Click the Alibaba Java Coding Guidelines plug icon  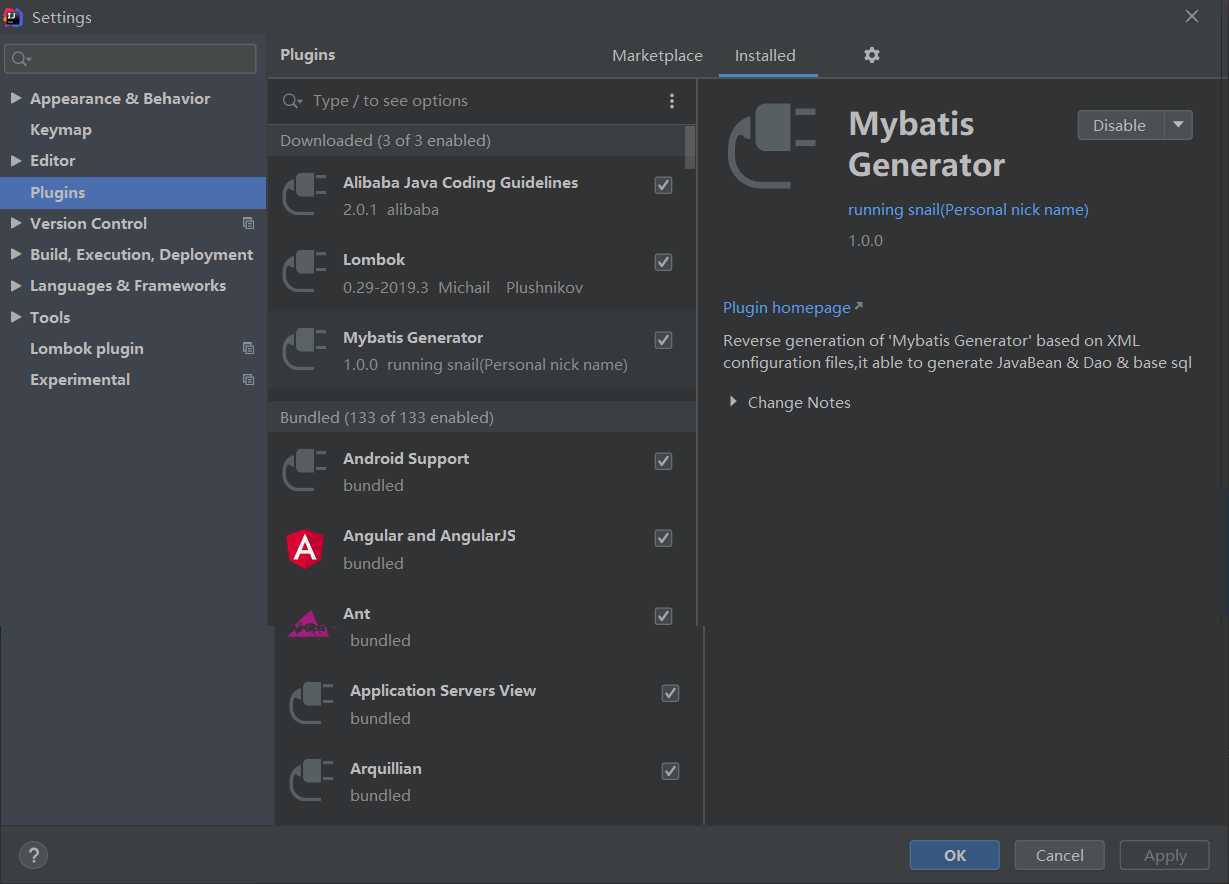[305, 195]
